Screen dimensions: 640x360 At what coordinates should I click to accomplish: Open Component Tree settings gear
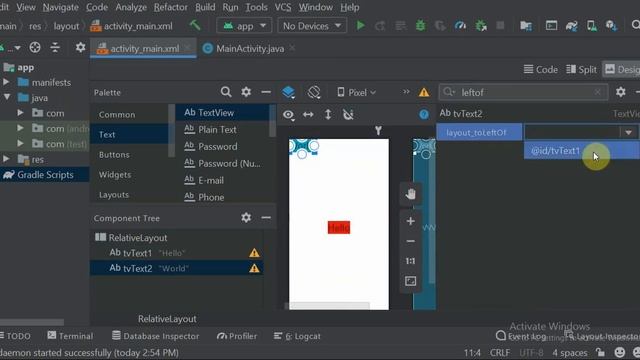(246, 218)
